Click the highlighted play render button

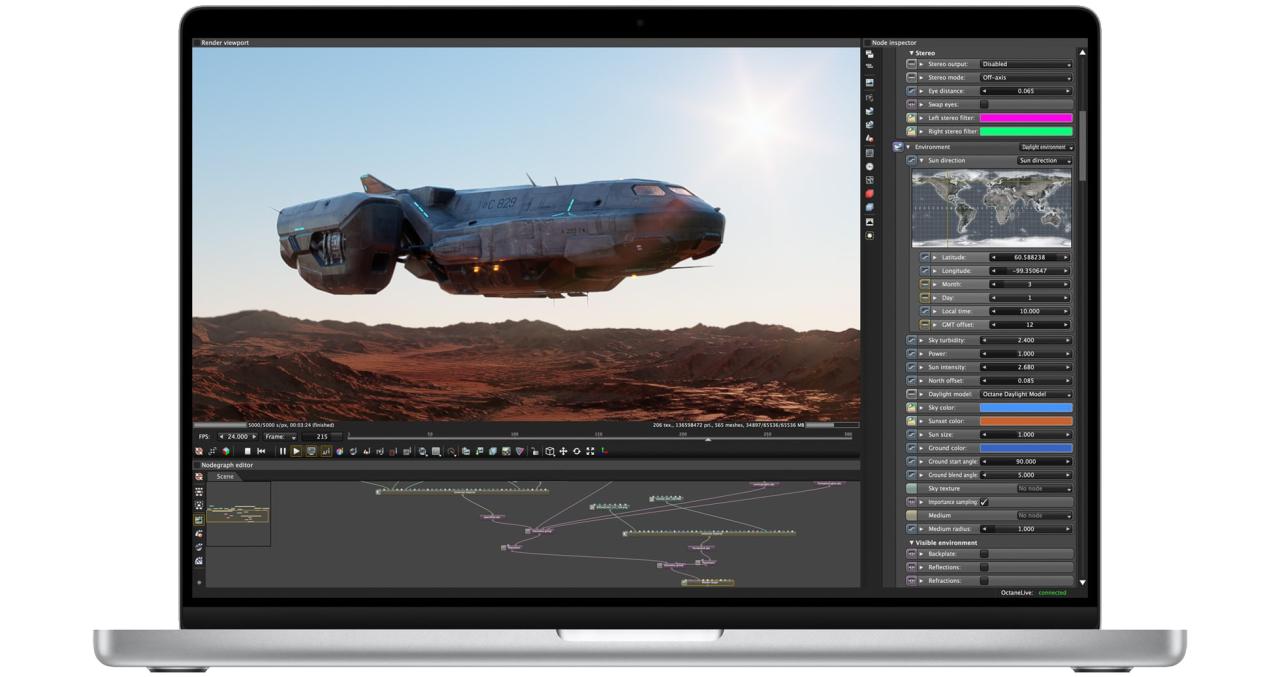(297, 451)
